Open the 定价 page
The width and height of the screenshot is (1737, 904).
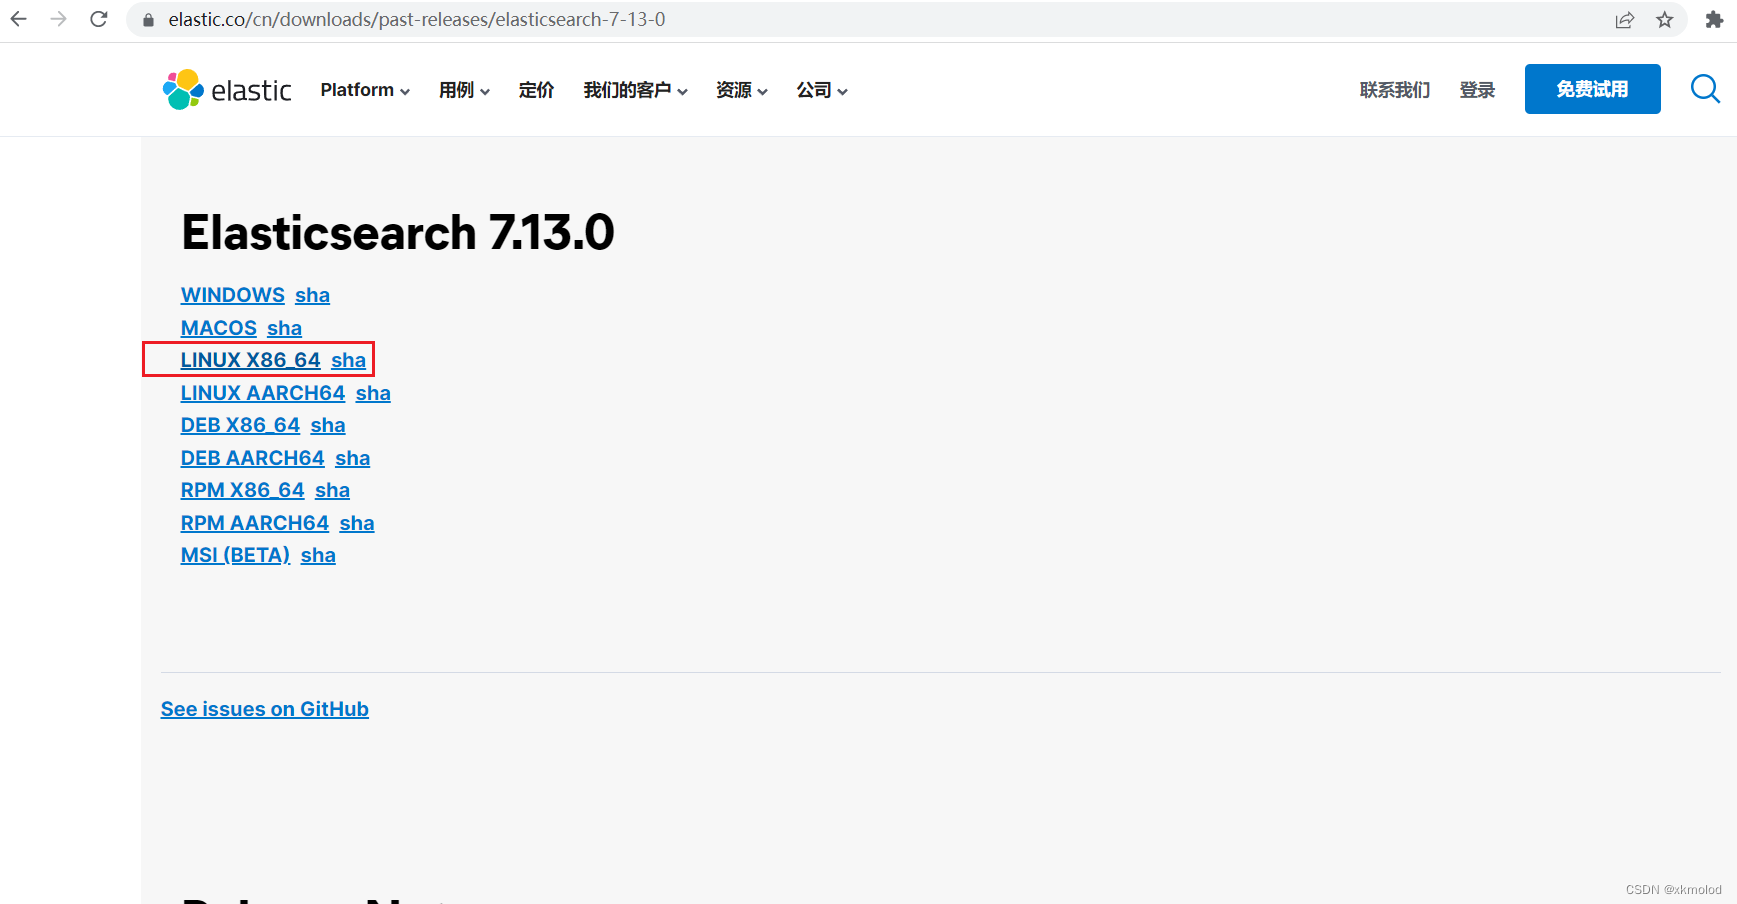click(536, 90)
